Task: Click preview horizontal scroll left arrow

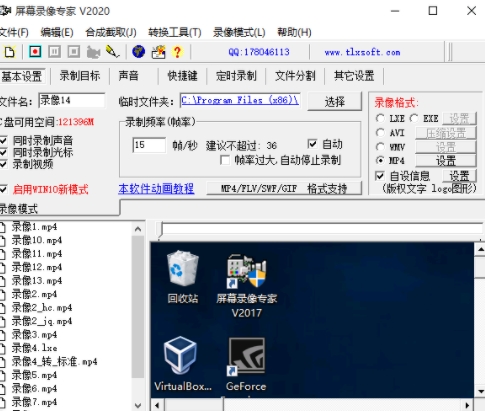Action: point(157,405)
